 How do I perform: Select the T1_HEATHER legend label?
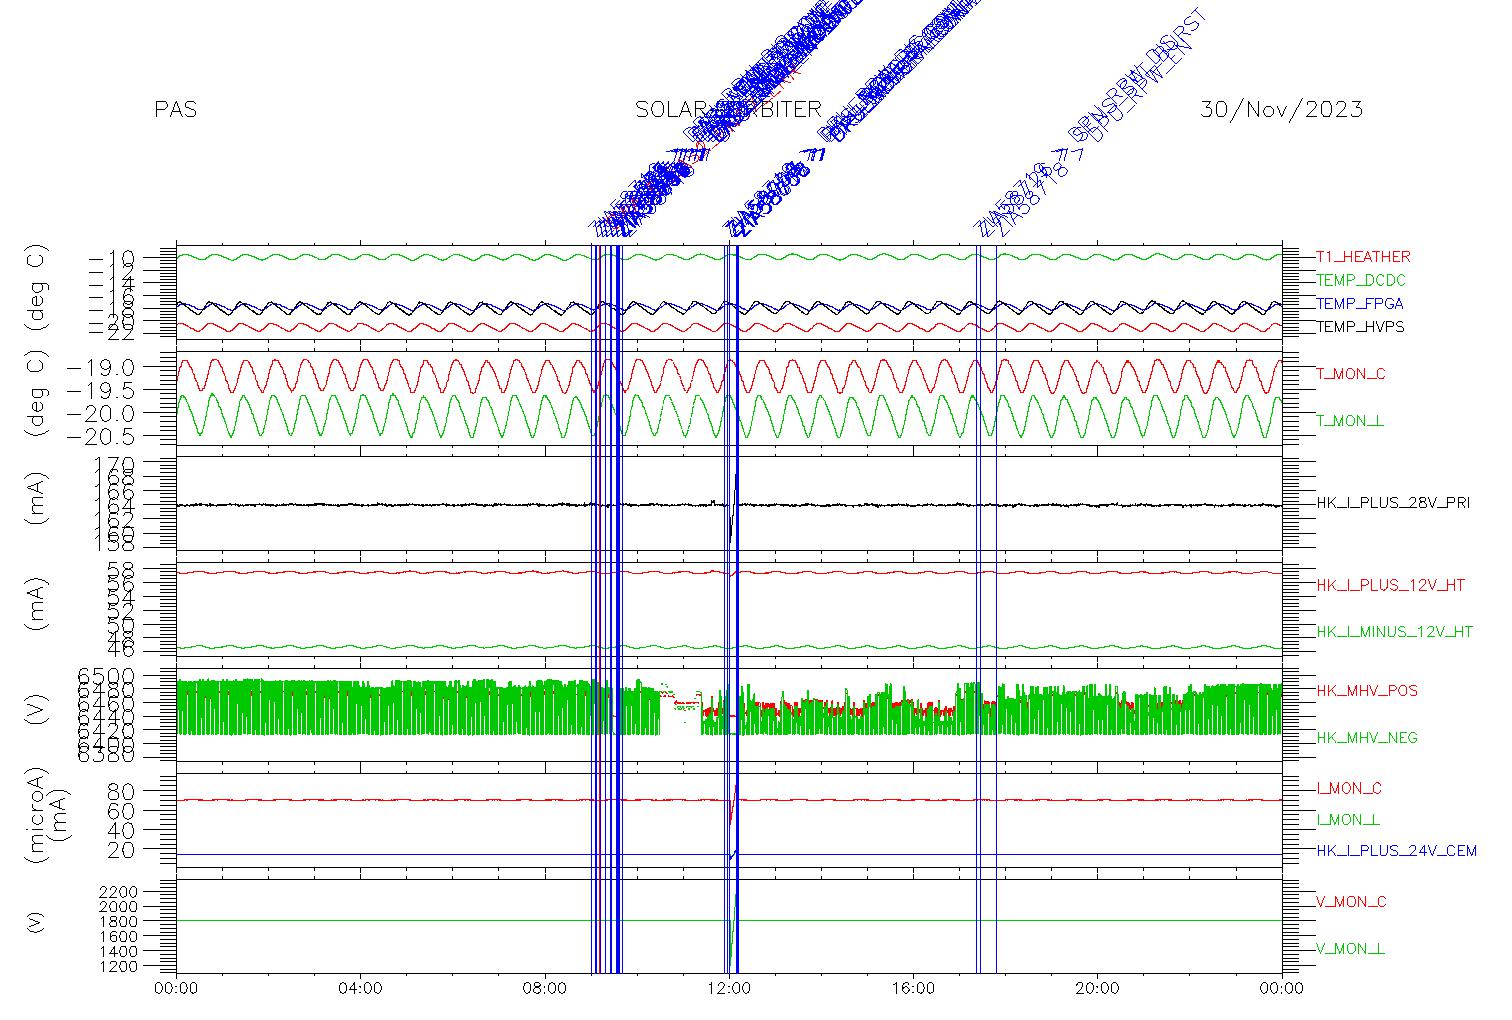(1363, 257)
